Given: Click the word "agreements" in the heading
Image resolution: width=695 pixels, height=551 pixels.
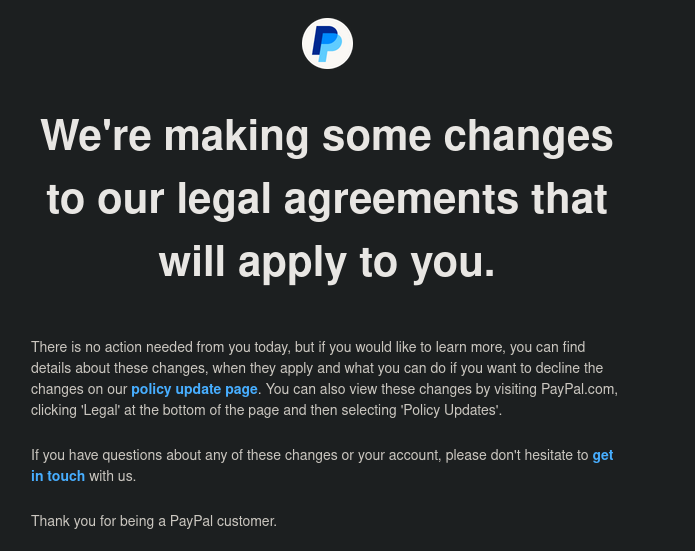Looking at the screenshot, I should coord(401,199).
